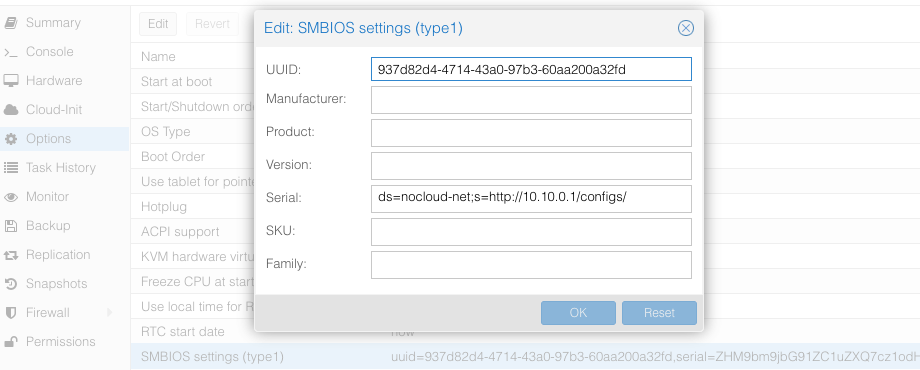Open the Console terminal icon
Viewport: 920px width, 370px height.
click(x=11, y=52)
